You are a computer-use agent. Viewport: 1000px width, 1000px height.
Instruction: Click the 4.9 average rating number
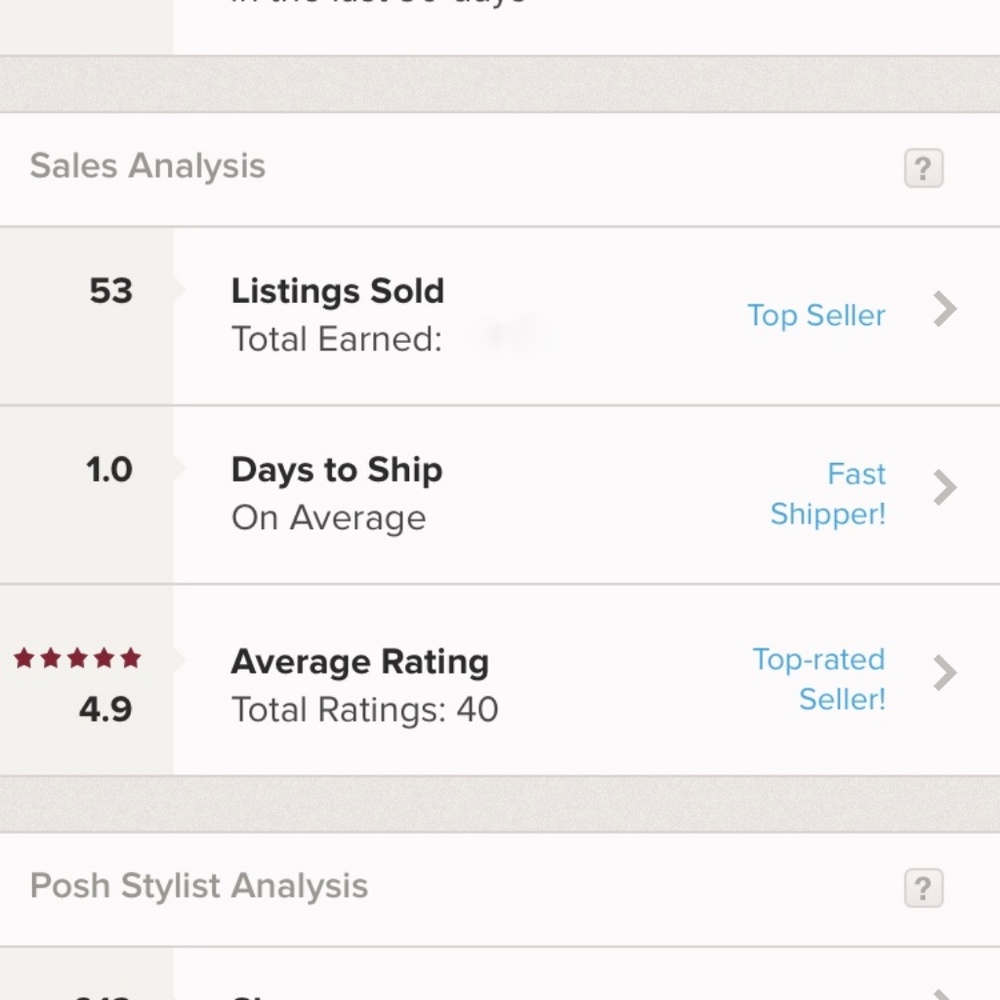(x=107, y=710)
